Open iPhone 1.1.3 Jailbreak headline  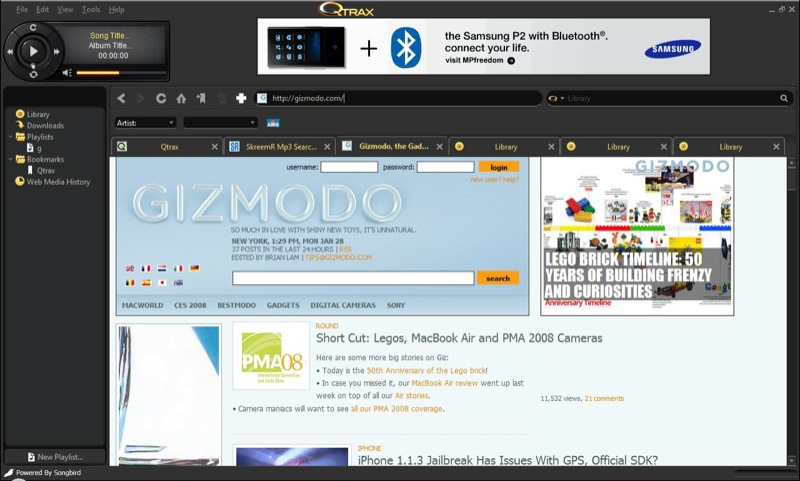point(508,460)
